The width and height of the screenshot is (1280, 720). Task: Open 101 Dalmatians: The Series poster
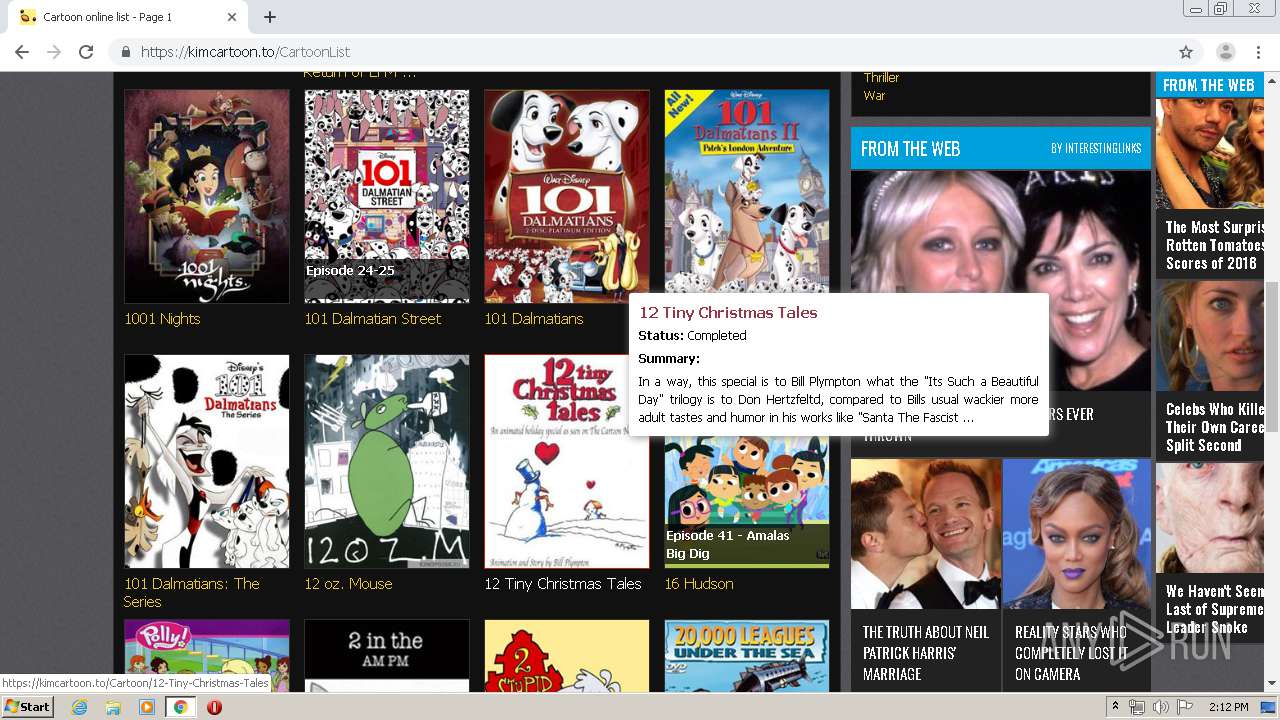(x=207, y=461)
